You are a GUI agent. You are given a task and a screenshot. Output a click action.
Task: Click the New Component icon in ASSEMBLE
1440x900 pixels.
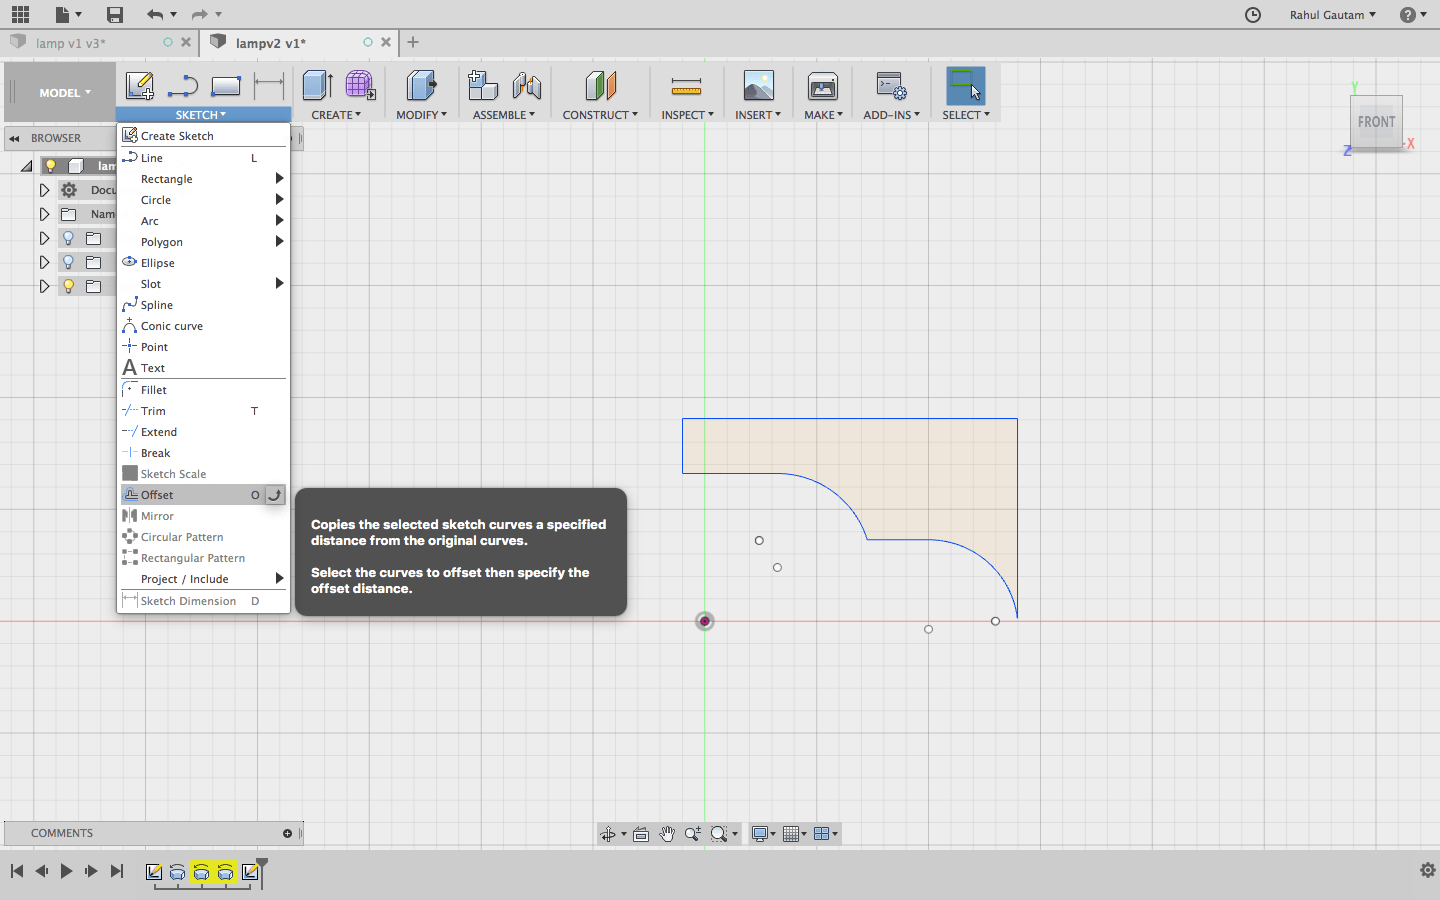(483, 86)
